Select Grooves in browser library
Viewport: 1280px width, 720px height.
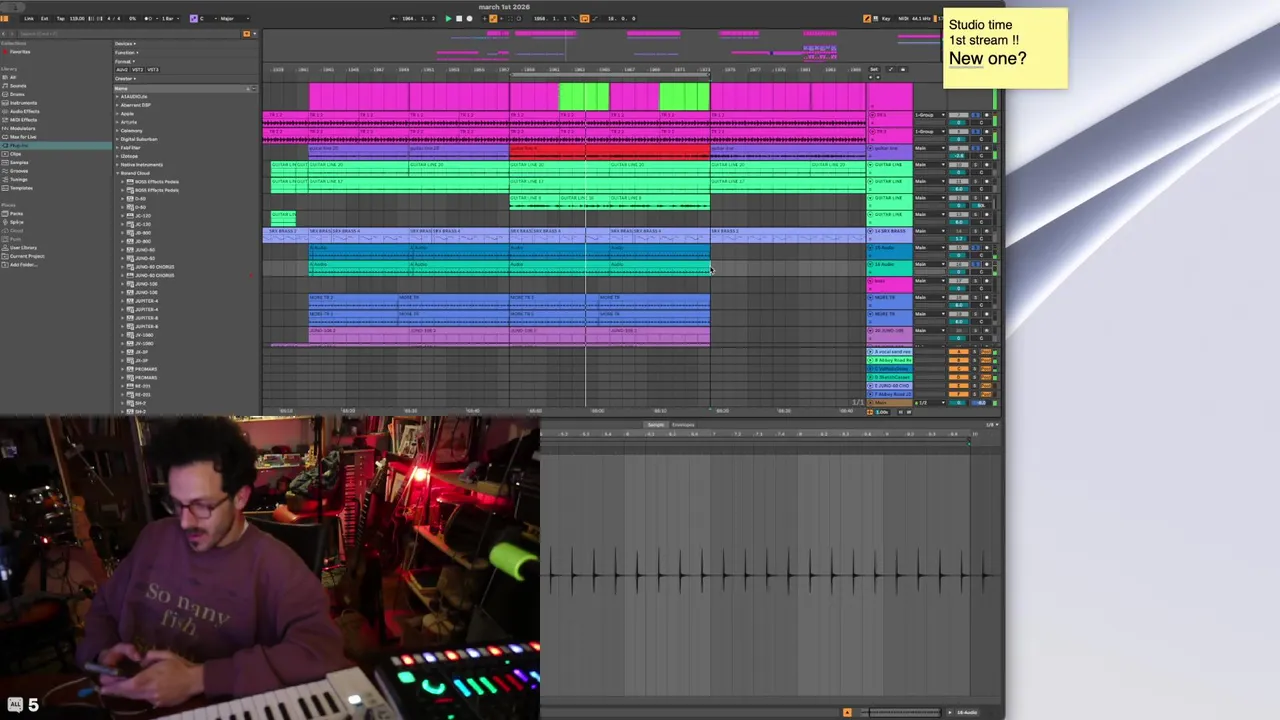pyautogui.click(x=19, y=171)
